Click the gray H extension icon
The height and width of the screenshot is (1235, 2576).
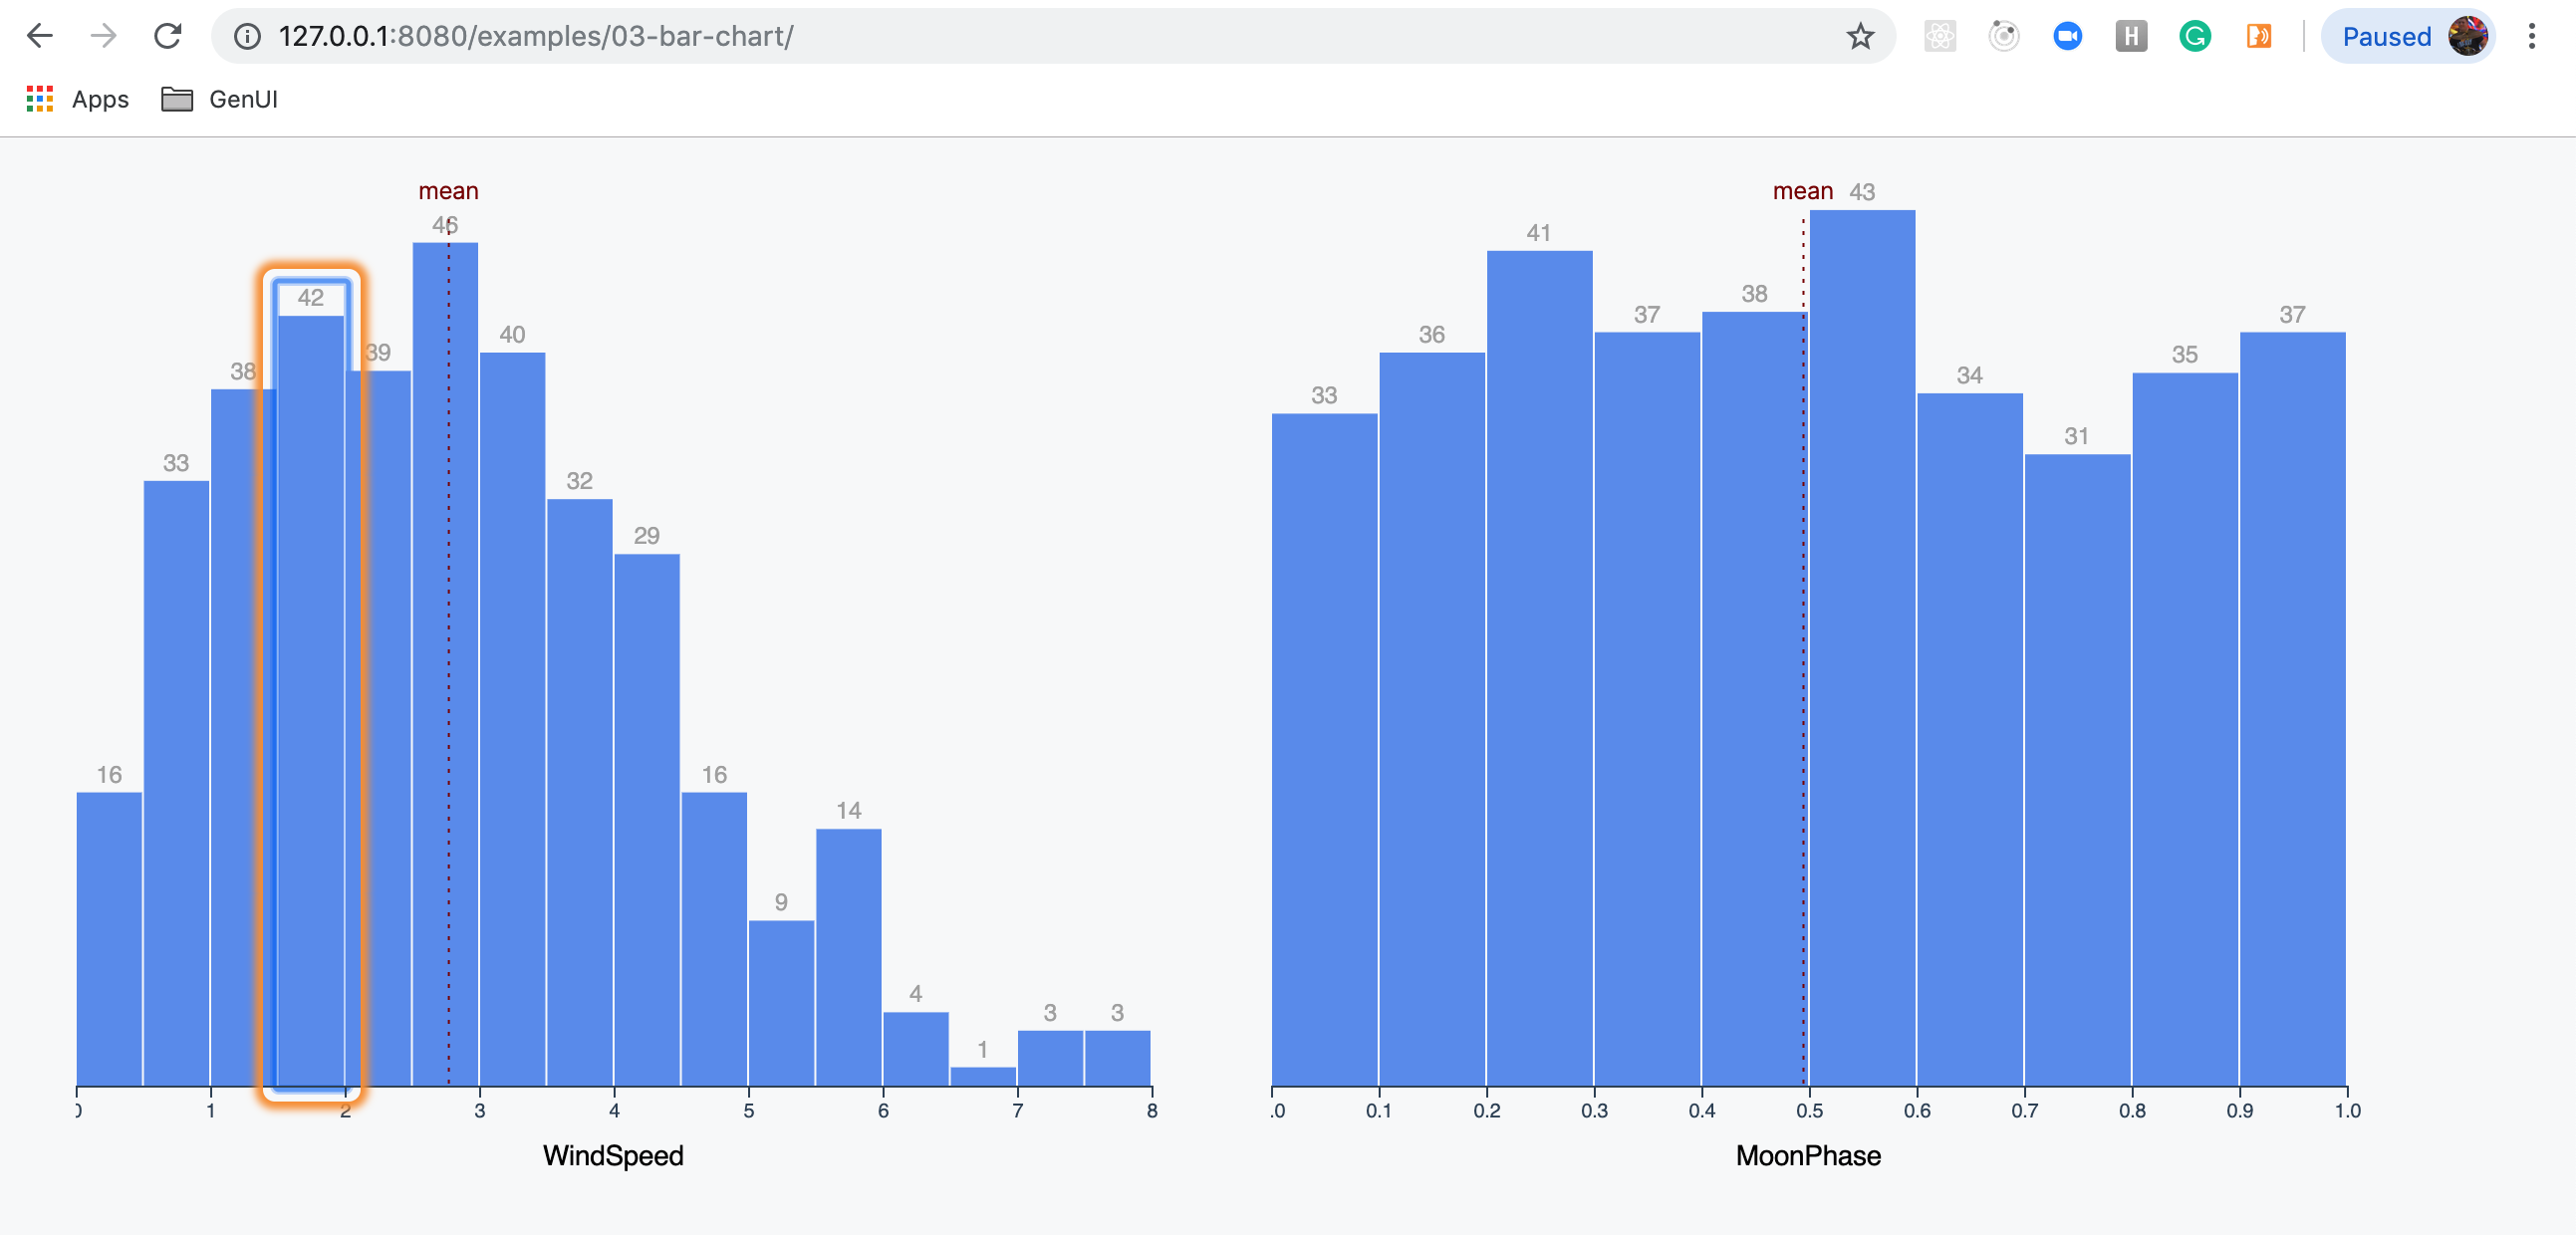coord(2131,37)
